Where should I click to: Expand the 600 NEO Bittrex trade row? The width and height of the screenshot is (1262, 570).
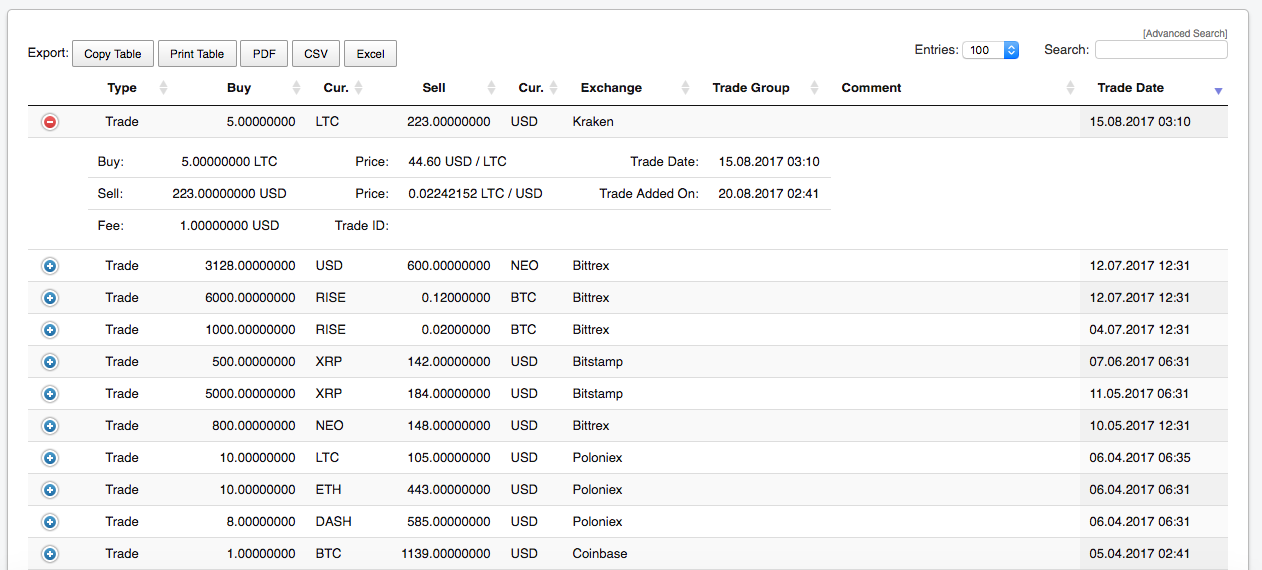tap(50, 266)
